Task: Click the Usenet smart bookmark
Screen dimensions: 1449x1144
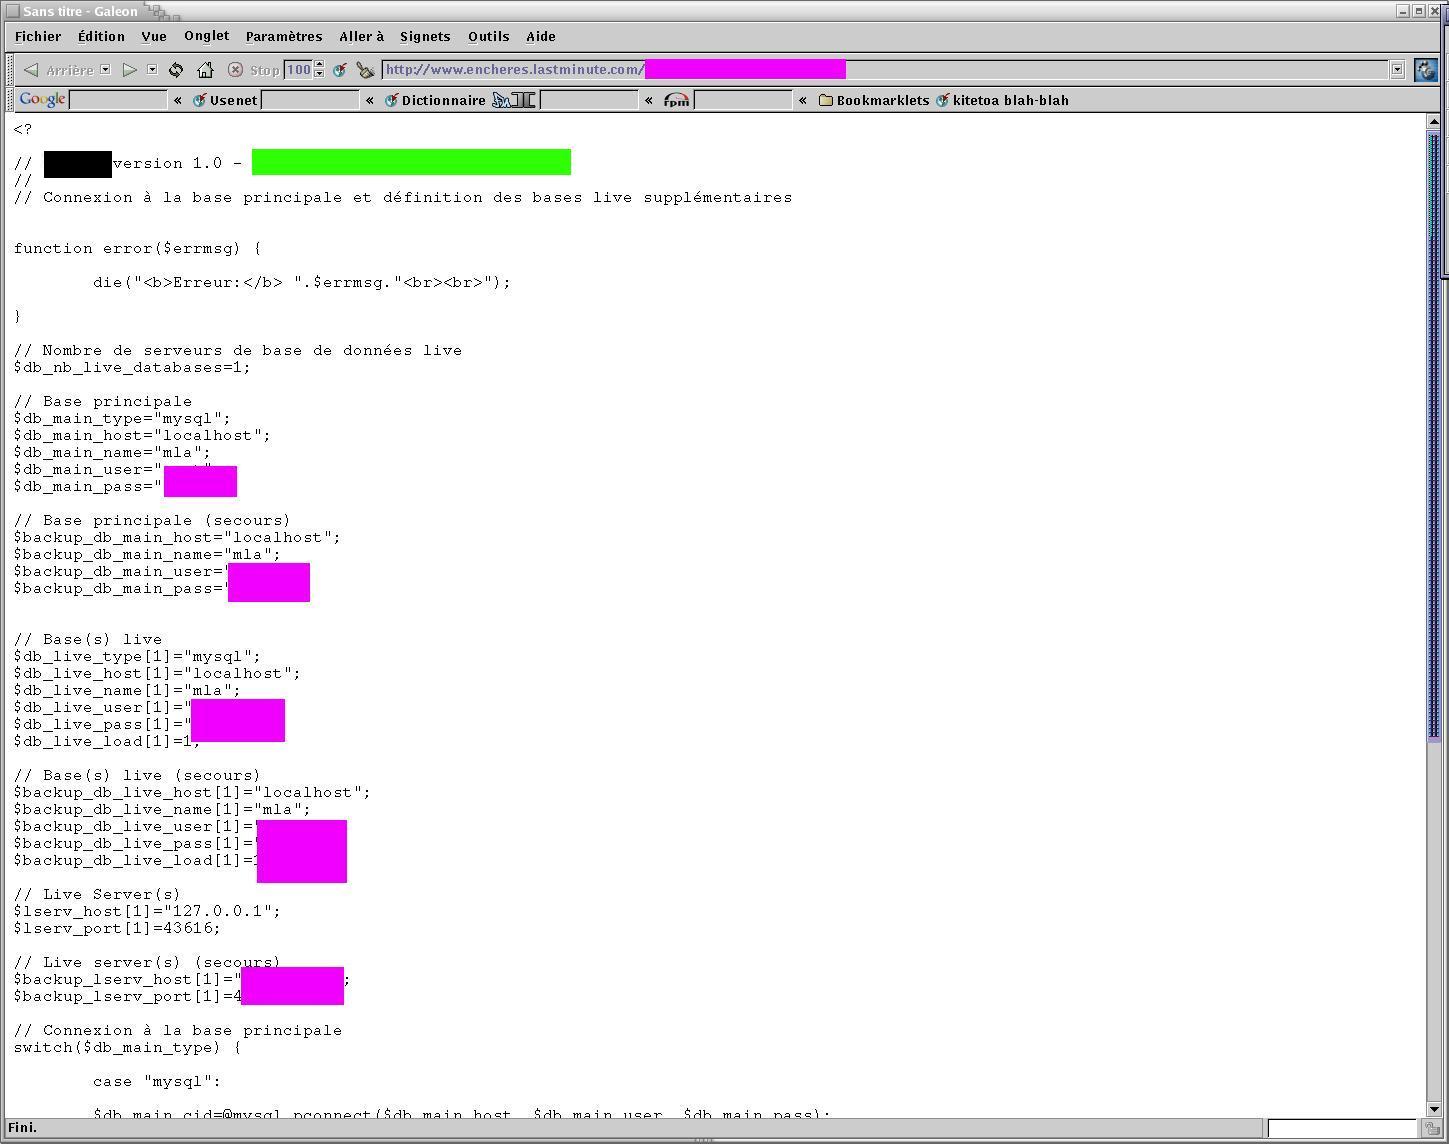Action: 225,100
